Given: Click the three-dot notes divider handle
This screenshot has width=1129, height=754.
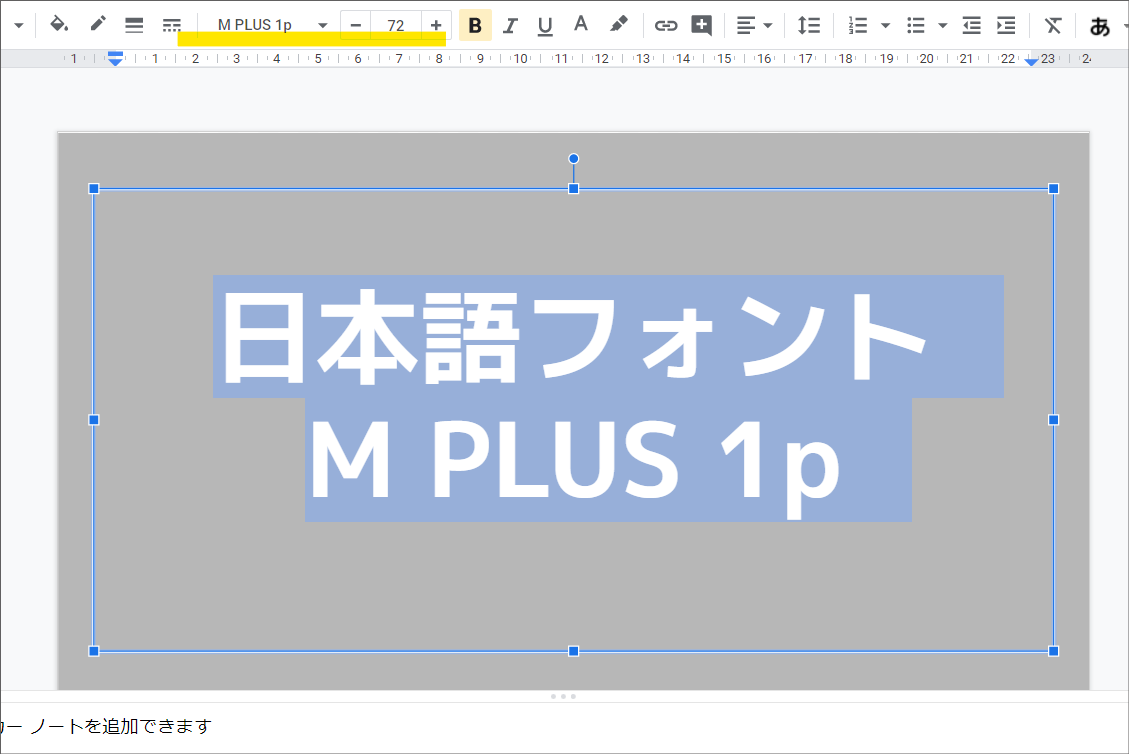Looking at the screenshot, I should 563,696.
